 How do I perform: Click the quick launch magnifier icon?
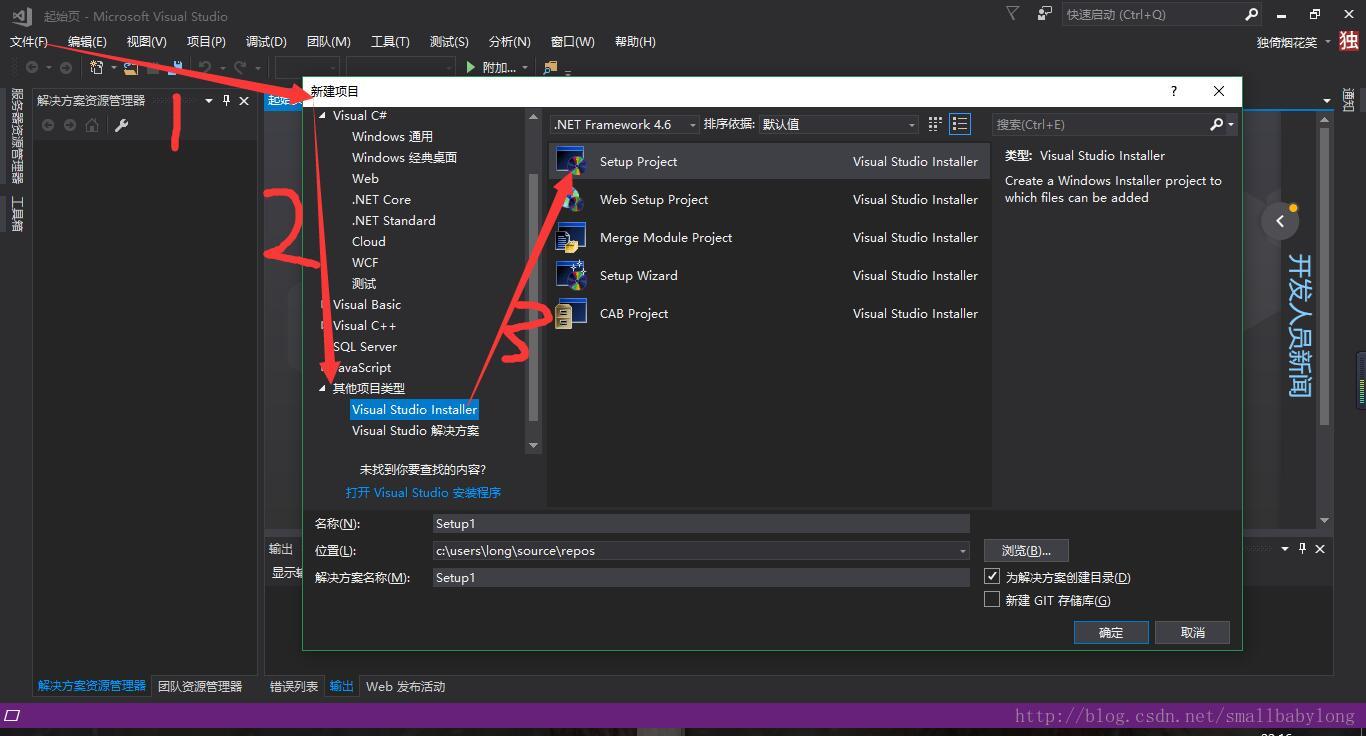[x=1251, y=14]
